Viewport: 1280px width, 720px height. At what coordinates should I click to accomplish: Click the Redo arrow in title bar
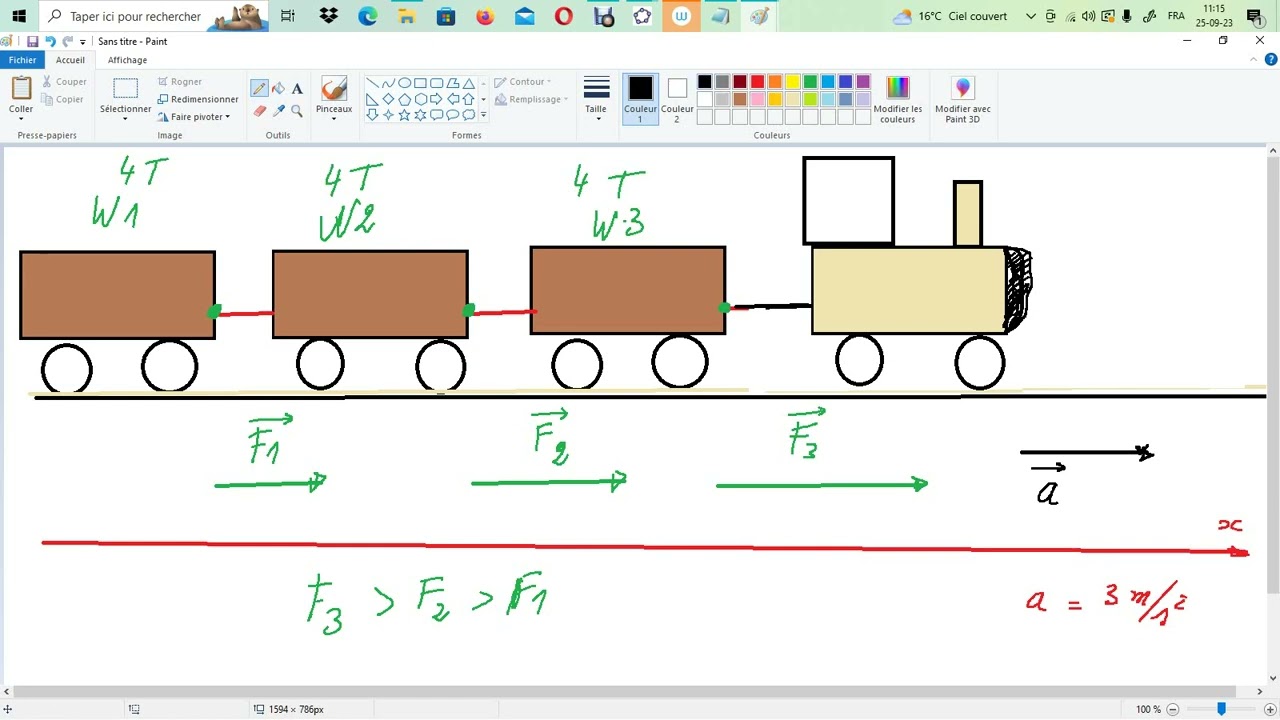67,41
